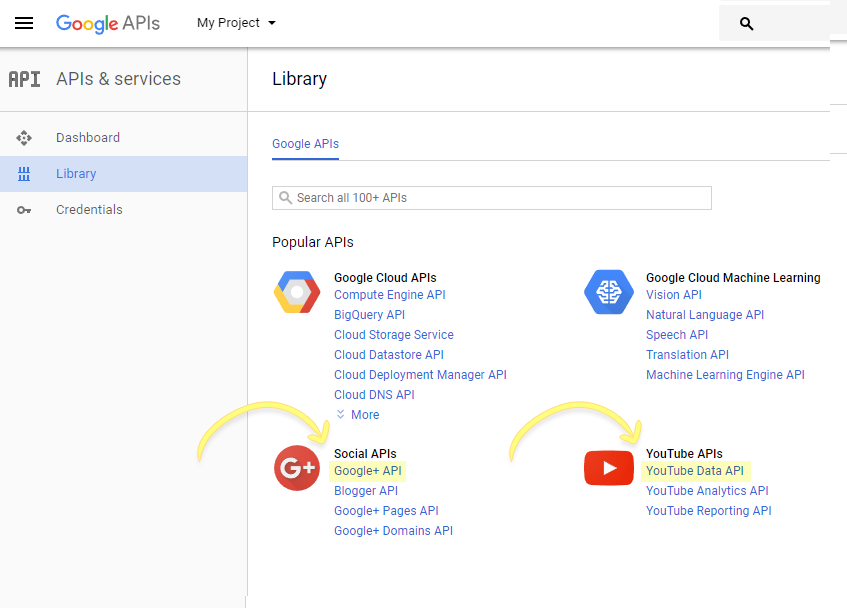847x608 pixels.
Task: Expand More under Google Cloud APIs
Action: point(357,415)
